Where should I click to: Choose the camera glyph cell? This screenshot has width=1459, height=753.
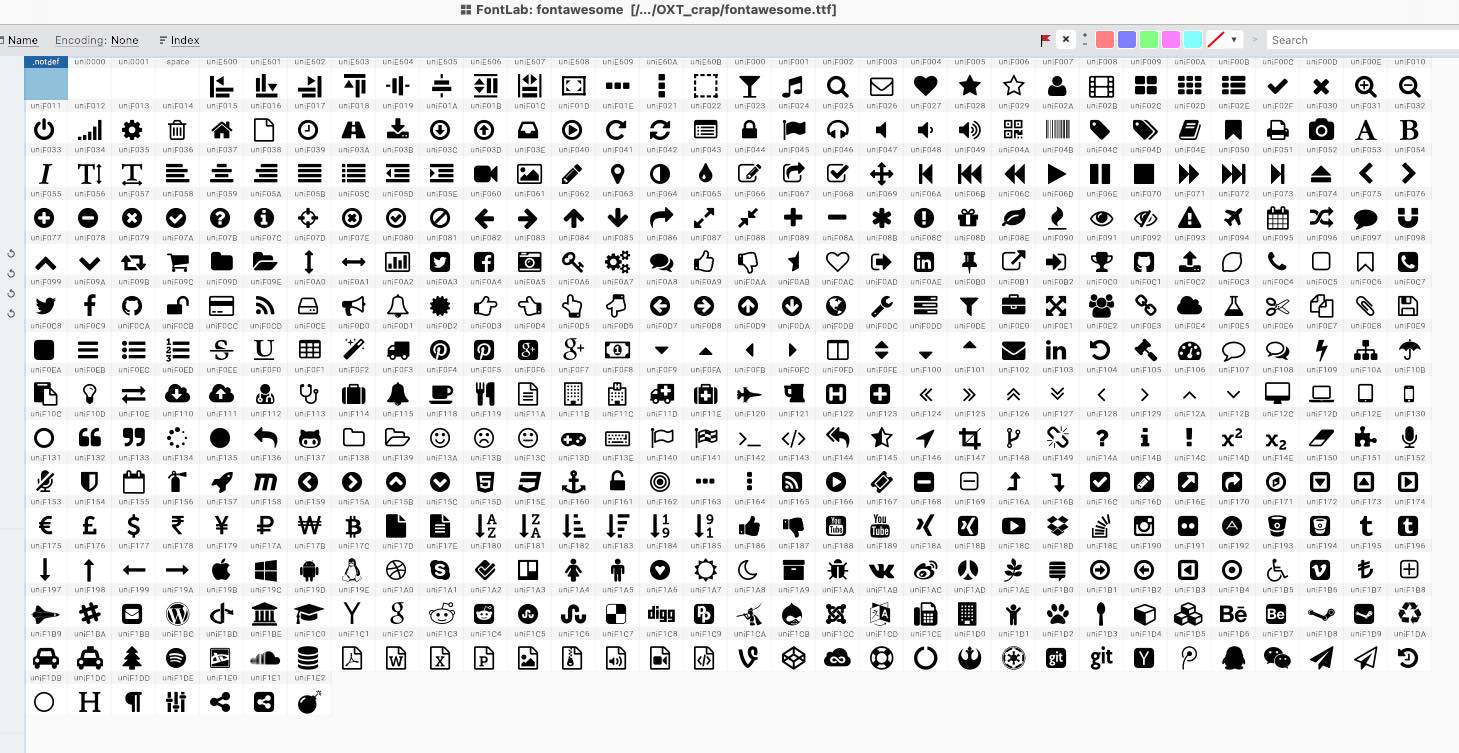coord(1321,129)
